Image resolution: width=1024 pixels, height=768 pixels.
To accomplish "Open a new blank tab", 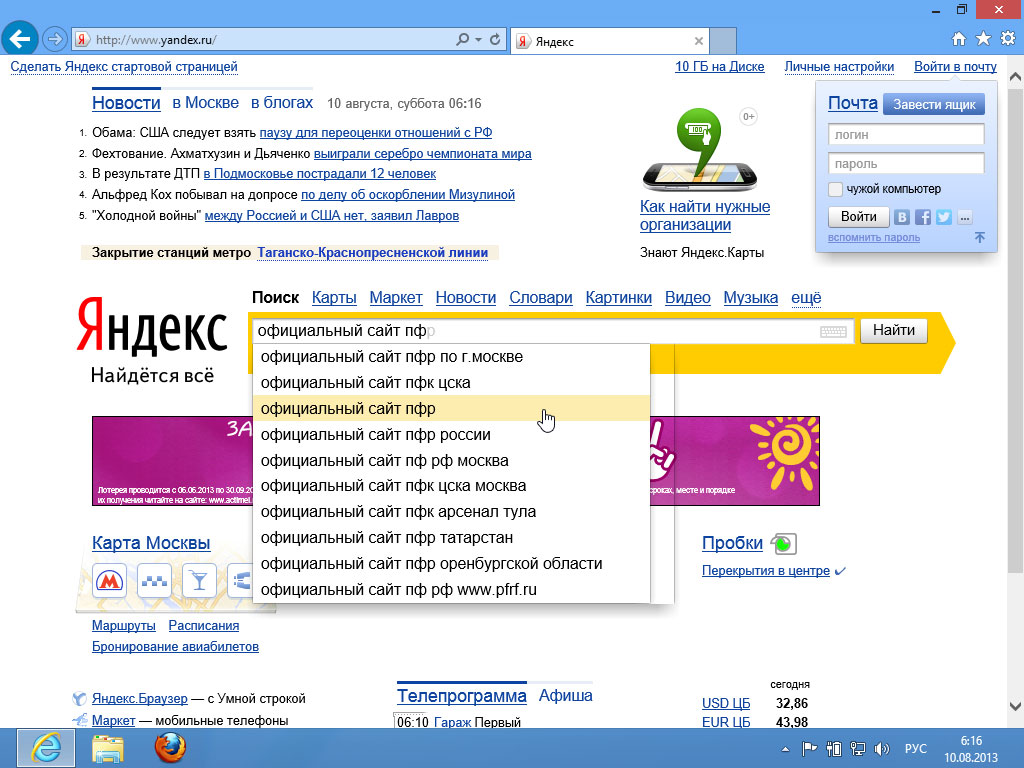I will pyautogui.click(x=723, y=40).
